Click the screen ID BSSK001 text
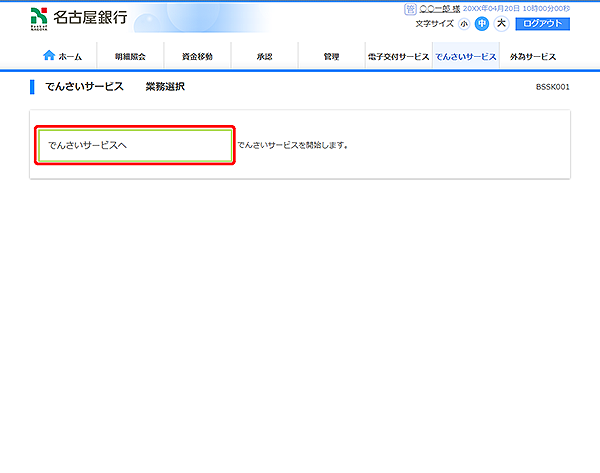Screen dimensions: 600x473 click(x=553, y=88)
